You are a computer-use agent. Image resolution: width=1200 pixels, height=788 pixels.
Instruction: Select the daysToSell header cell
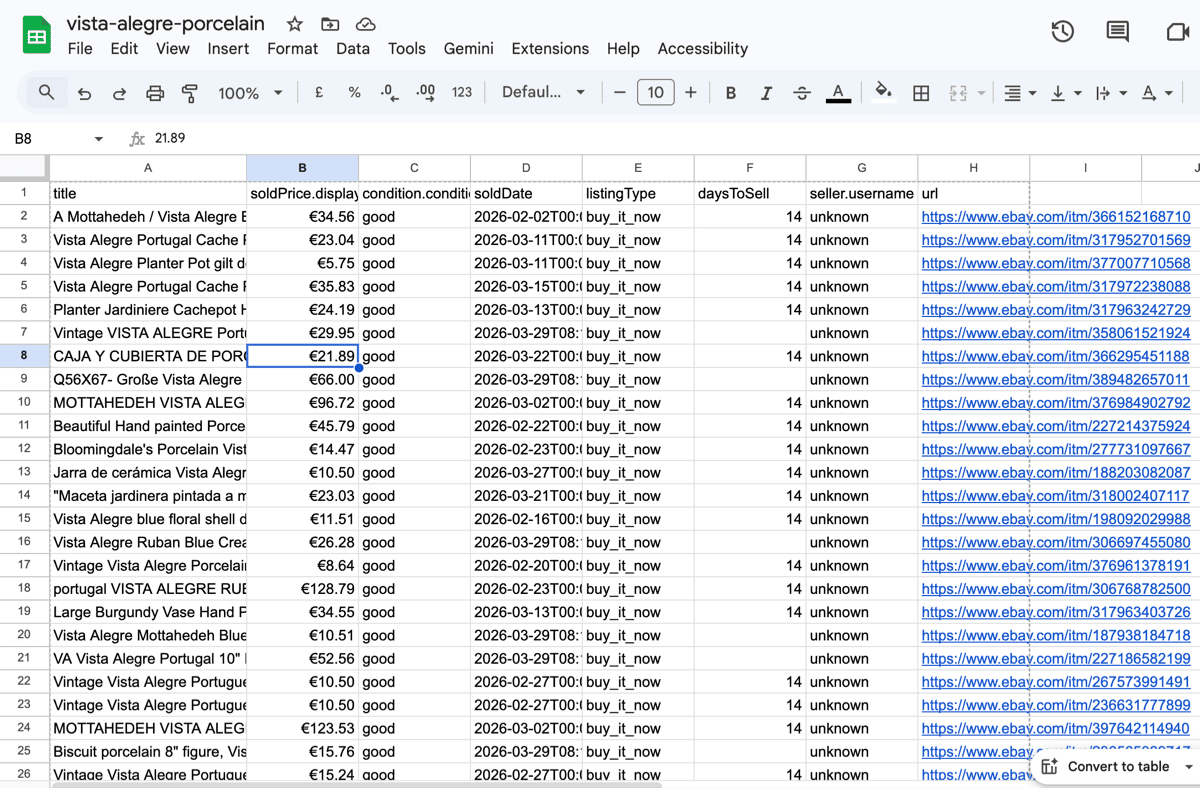pos(750,193)
